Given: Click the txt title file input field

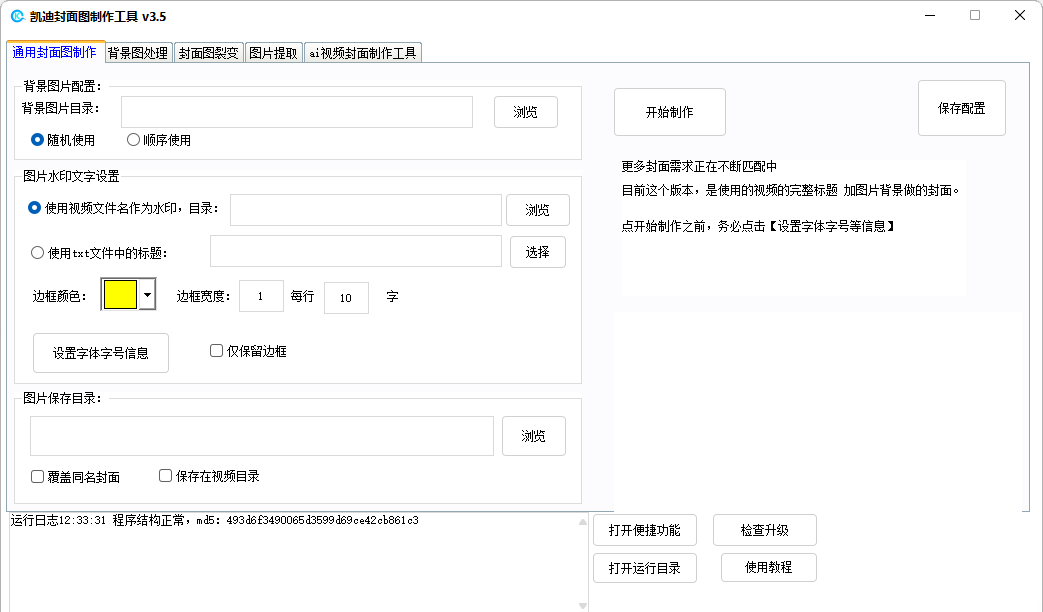Looking at the screenshot, I should point(356,251).
